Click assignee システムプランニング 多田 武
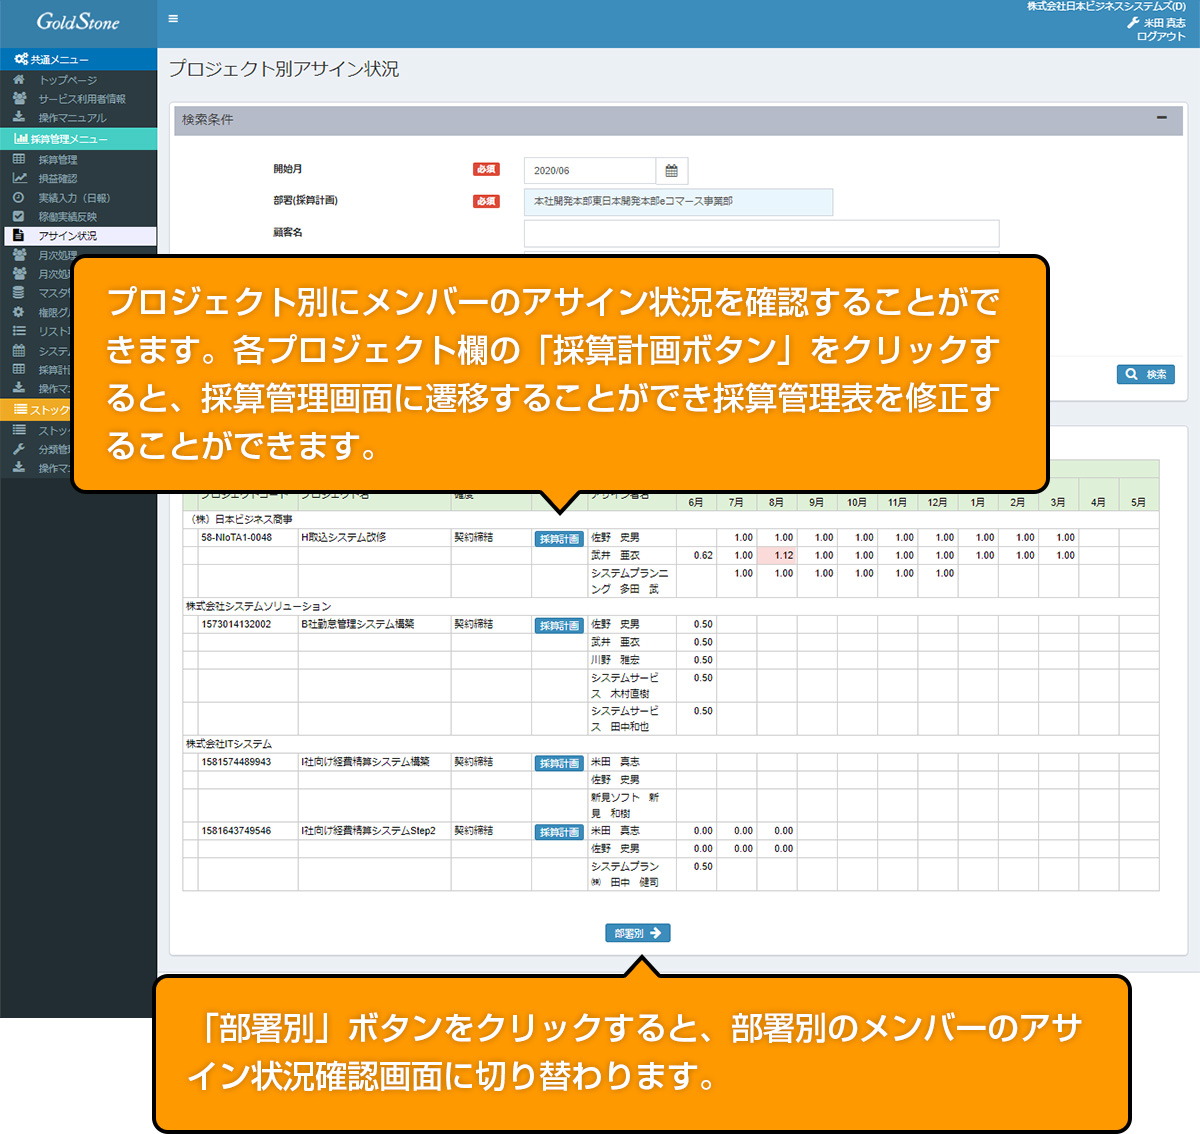Viewport: 1200px width, 1134px height. tap(630, 582)
